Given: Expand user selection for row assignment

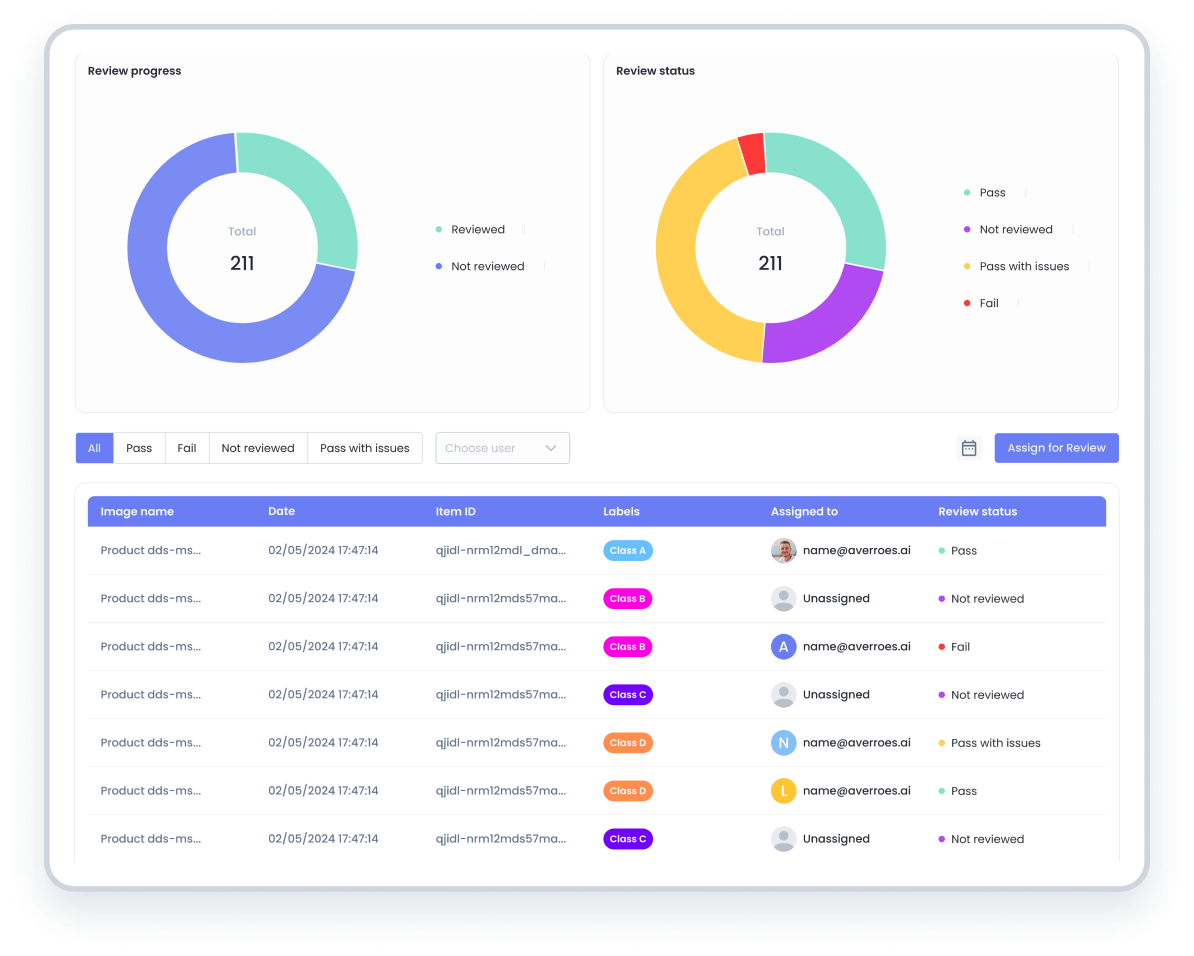Looking at the screenshot, I should (502, 447).
